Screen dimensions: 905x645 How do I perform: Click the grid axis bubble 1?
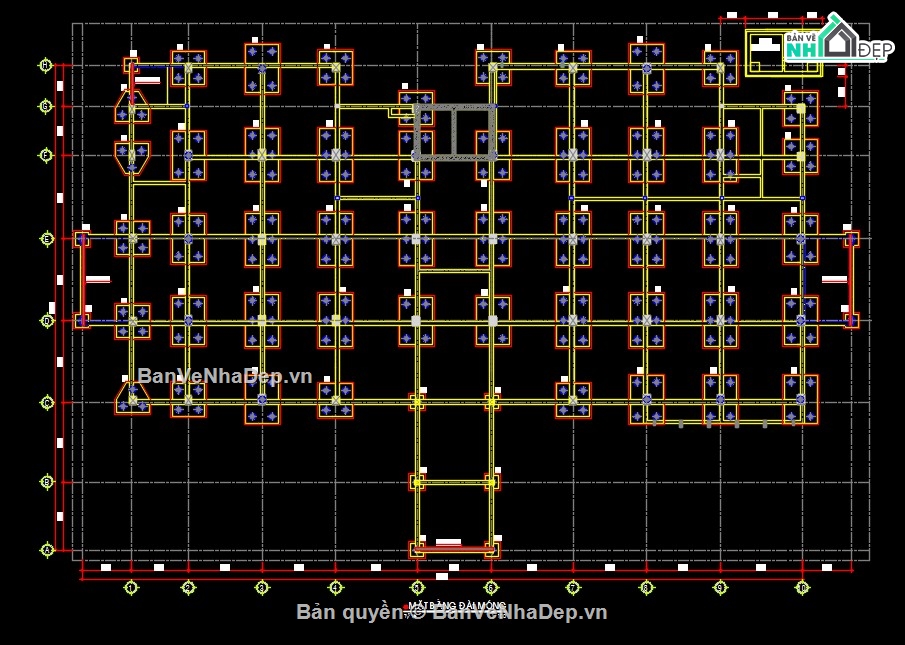click(x=131, y=588)
